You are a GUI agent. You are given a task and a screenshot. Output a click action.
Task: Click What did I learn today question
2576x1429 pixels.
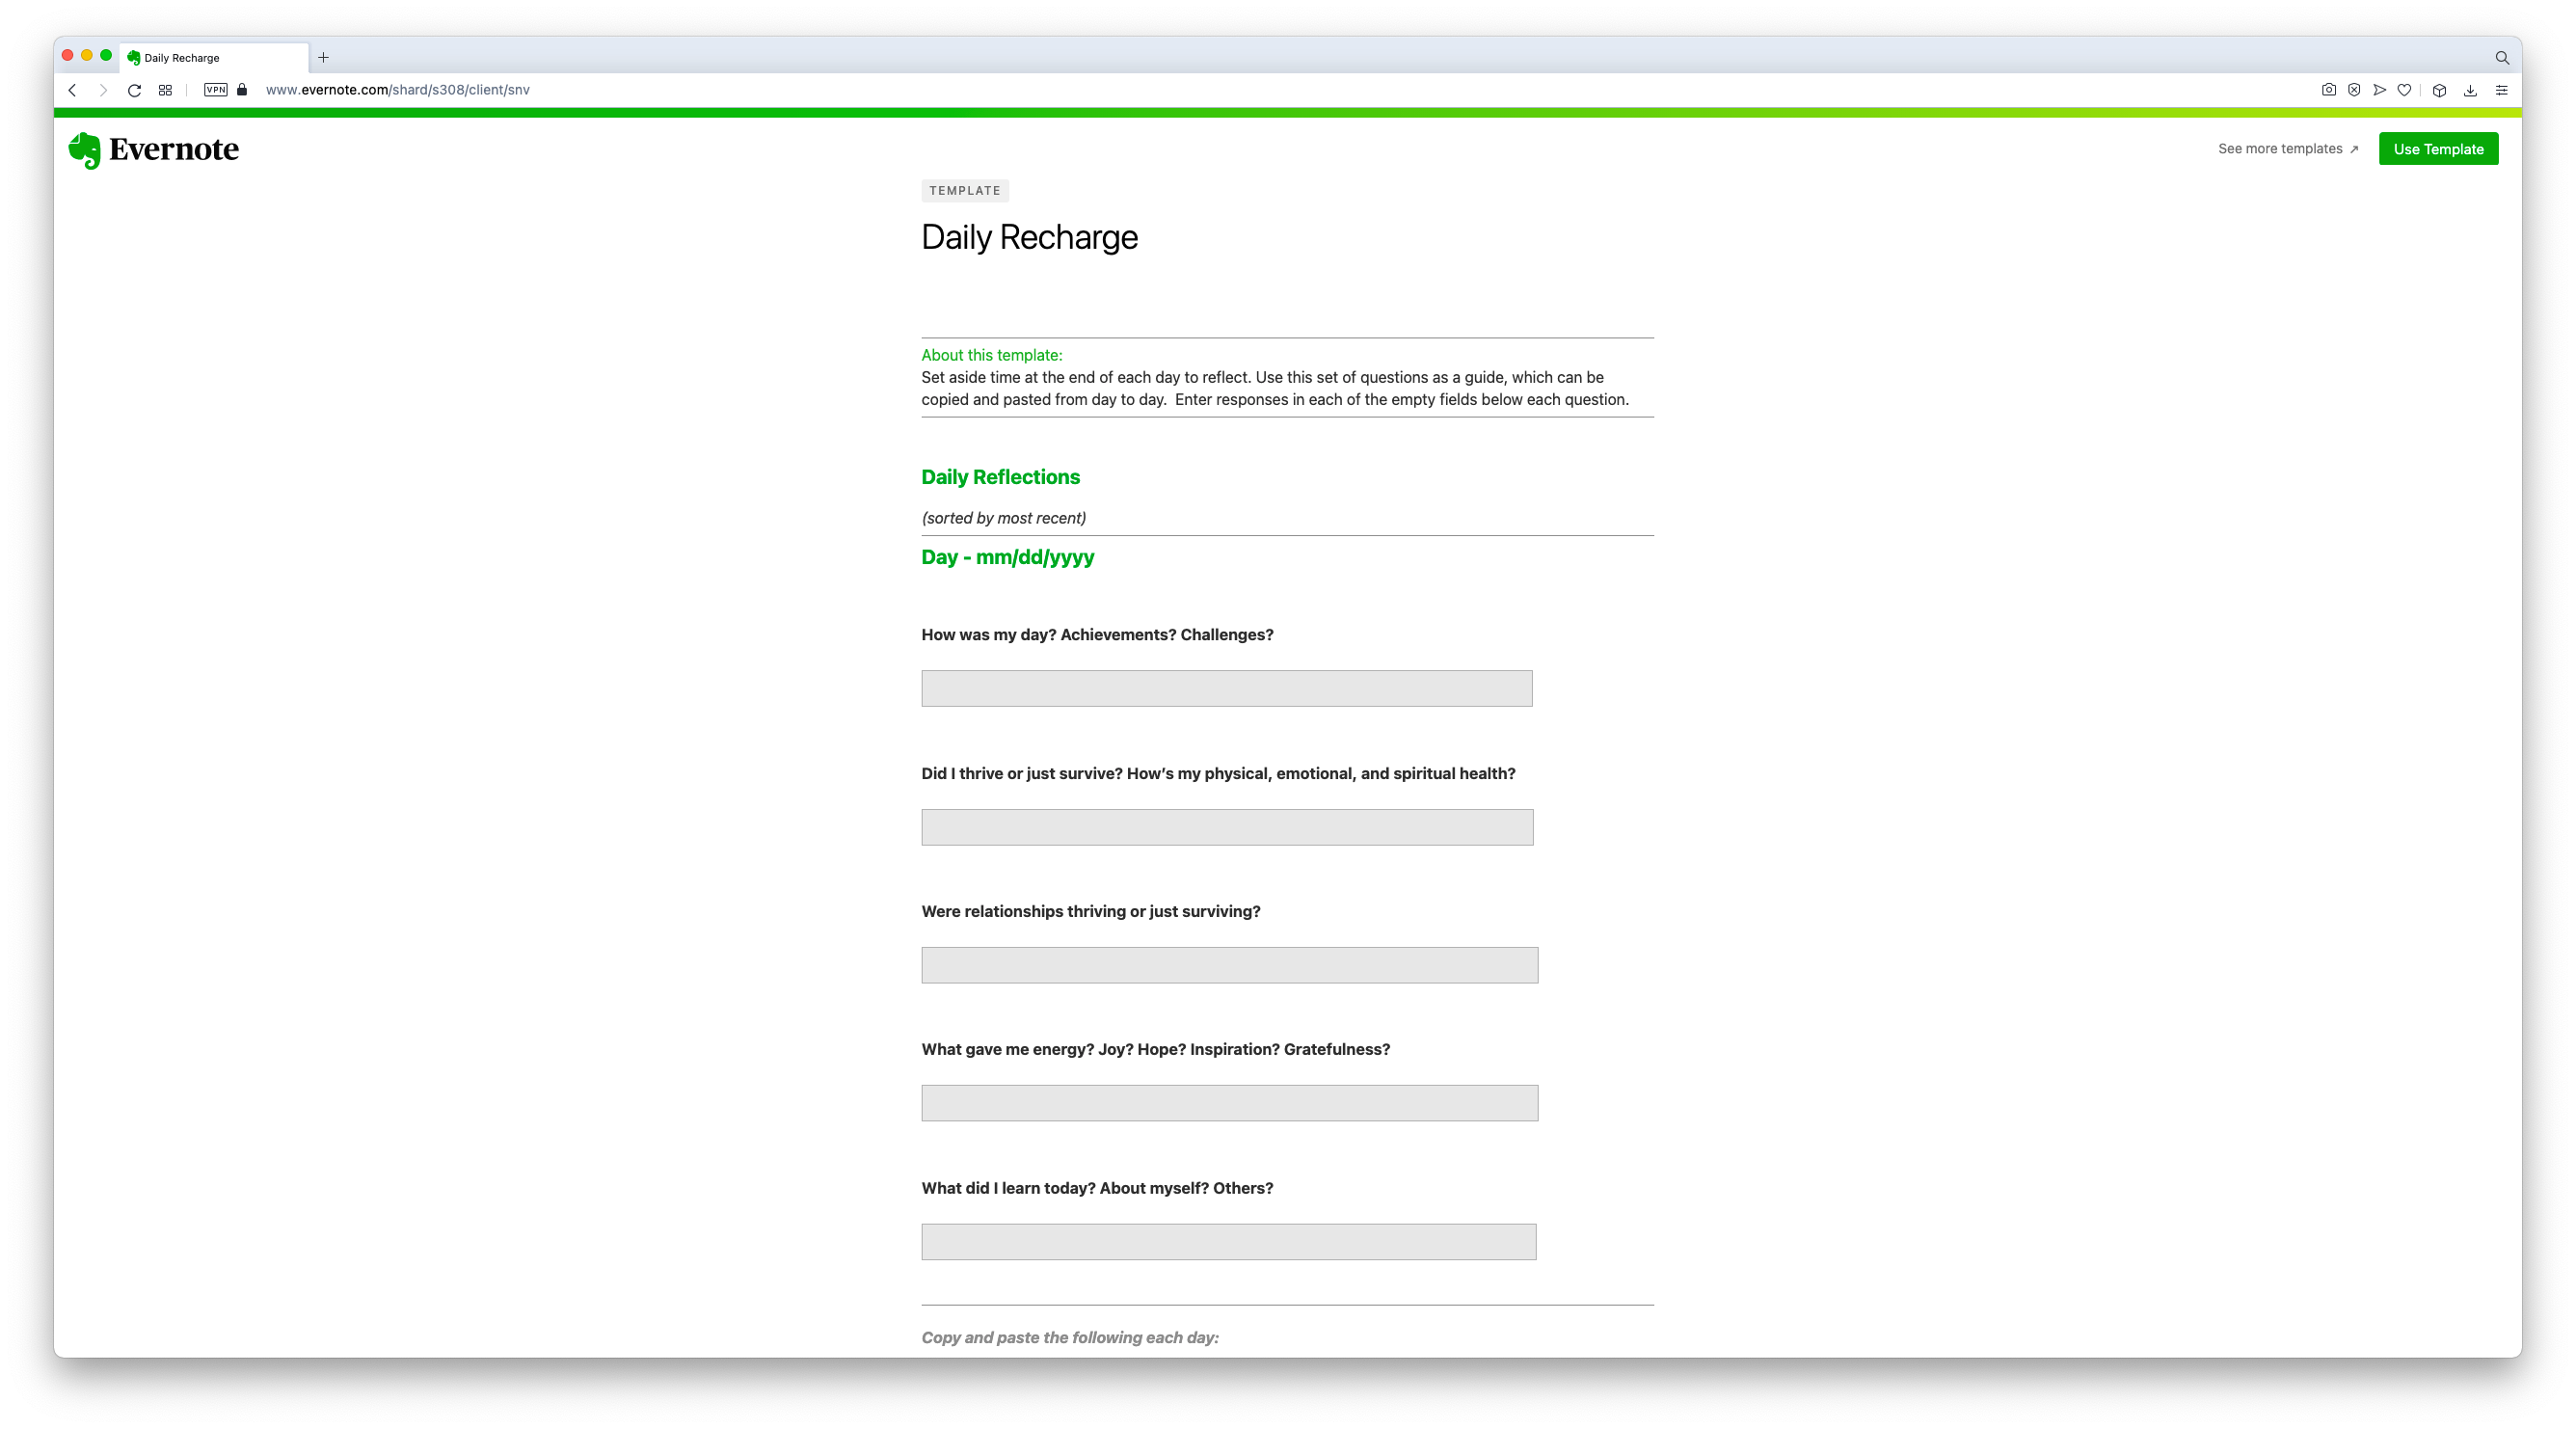(1097, 1188)
